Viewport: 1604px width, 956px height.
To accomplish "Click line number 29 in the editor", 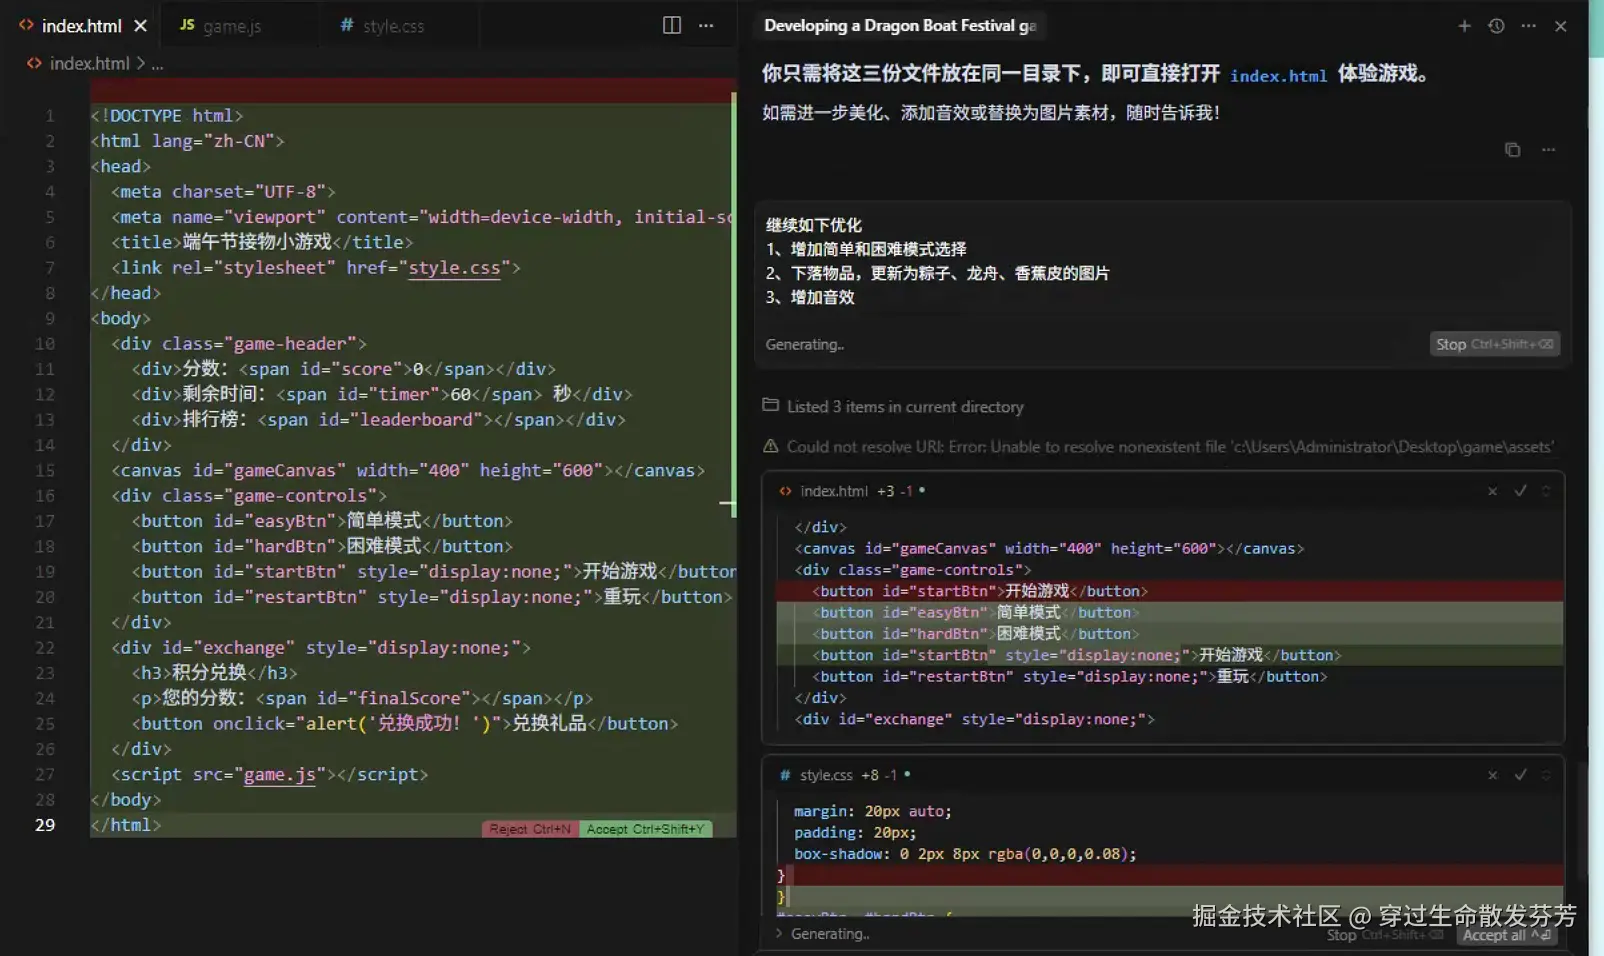I will (x=44, y=824).
